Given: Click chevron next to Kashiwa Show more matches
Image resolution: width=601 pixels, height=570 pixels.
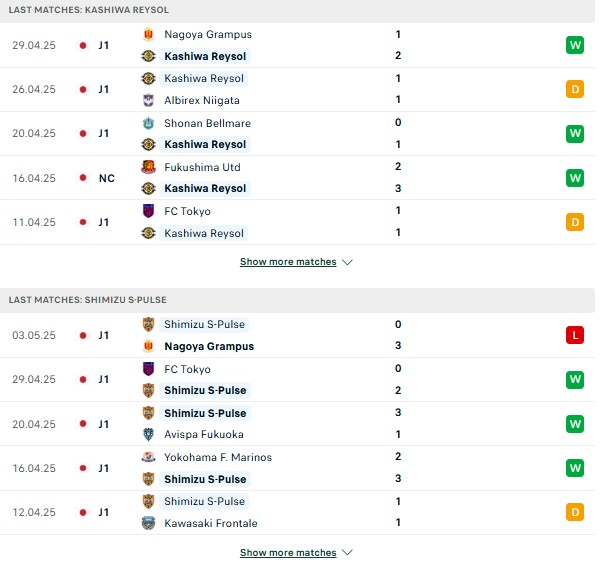Looking at the screenshot, I should pyautogui.click(x=347, y=262).
